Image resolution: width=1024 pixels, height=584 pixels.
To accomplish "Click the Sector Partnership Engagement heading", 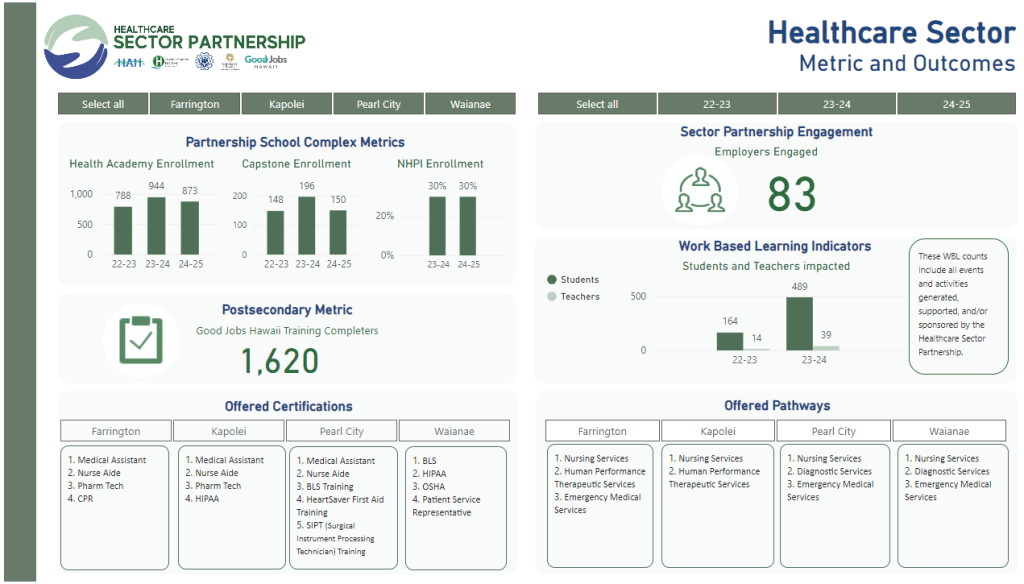I will (x=776, y=132).
